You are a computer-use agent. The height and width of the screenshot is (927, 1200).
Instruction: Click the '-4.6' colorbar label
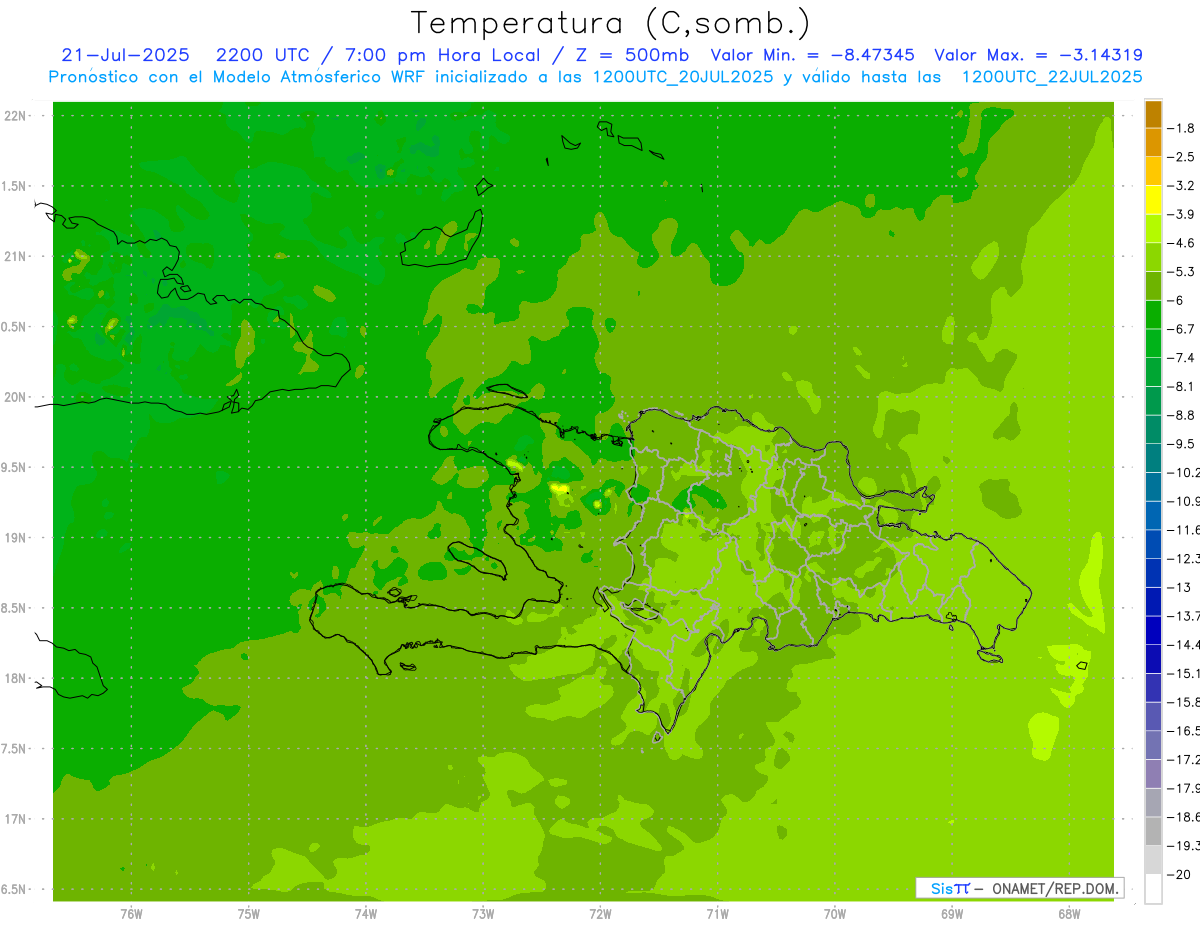(1182, 243)
